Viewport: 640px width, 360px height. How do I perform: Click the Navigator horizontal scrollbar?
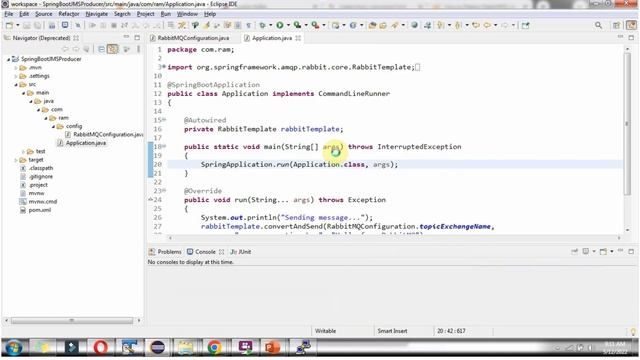click(x=72, y=321)
